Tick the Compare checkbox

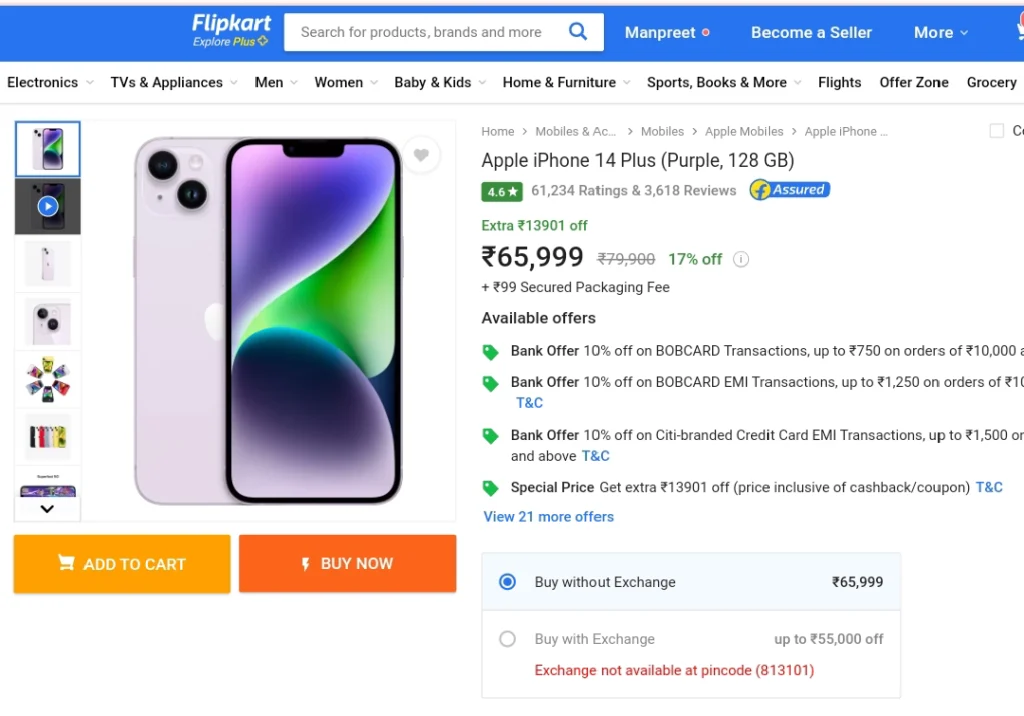point(997,131)
